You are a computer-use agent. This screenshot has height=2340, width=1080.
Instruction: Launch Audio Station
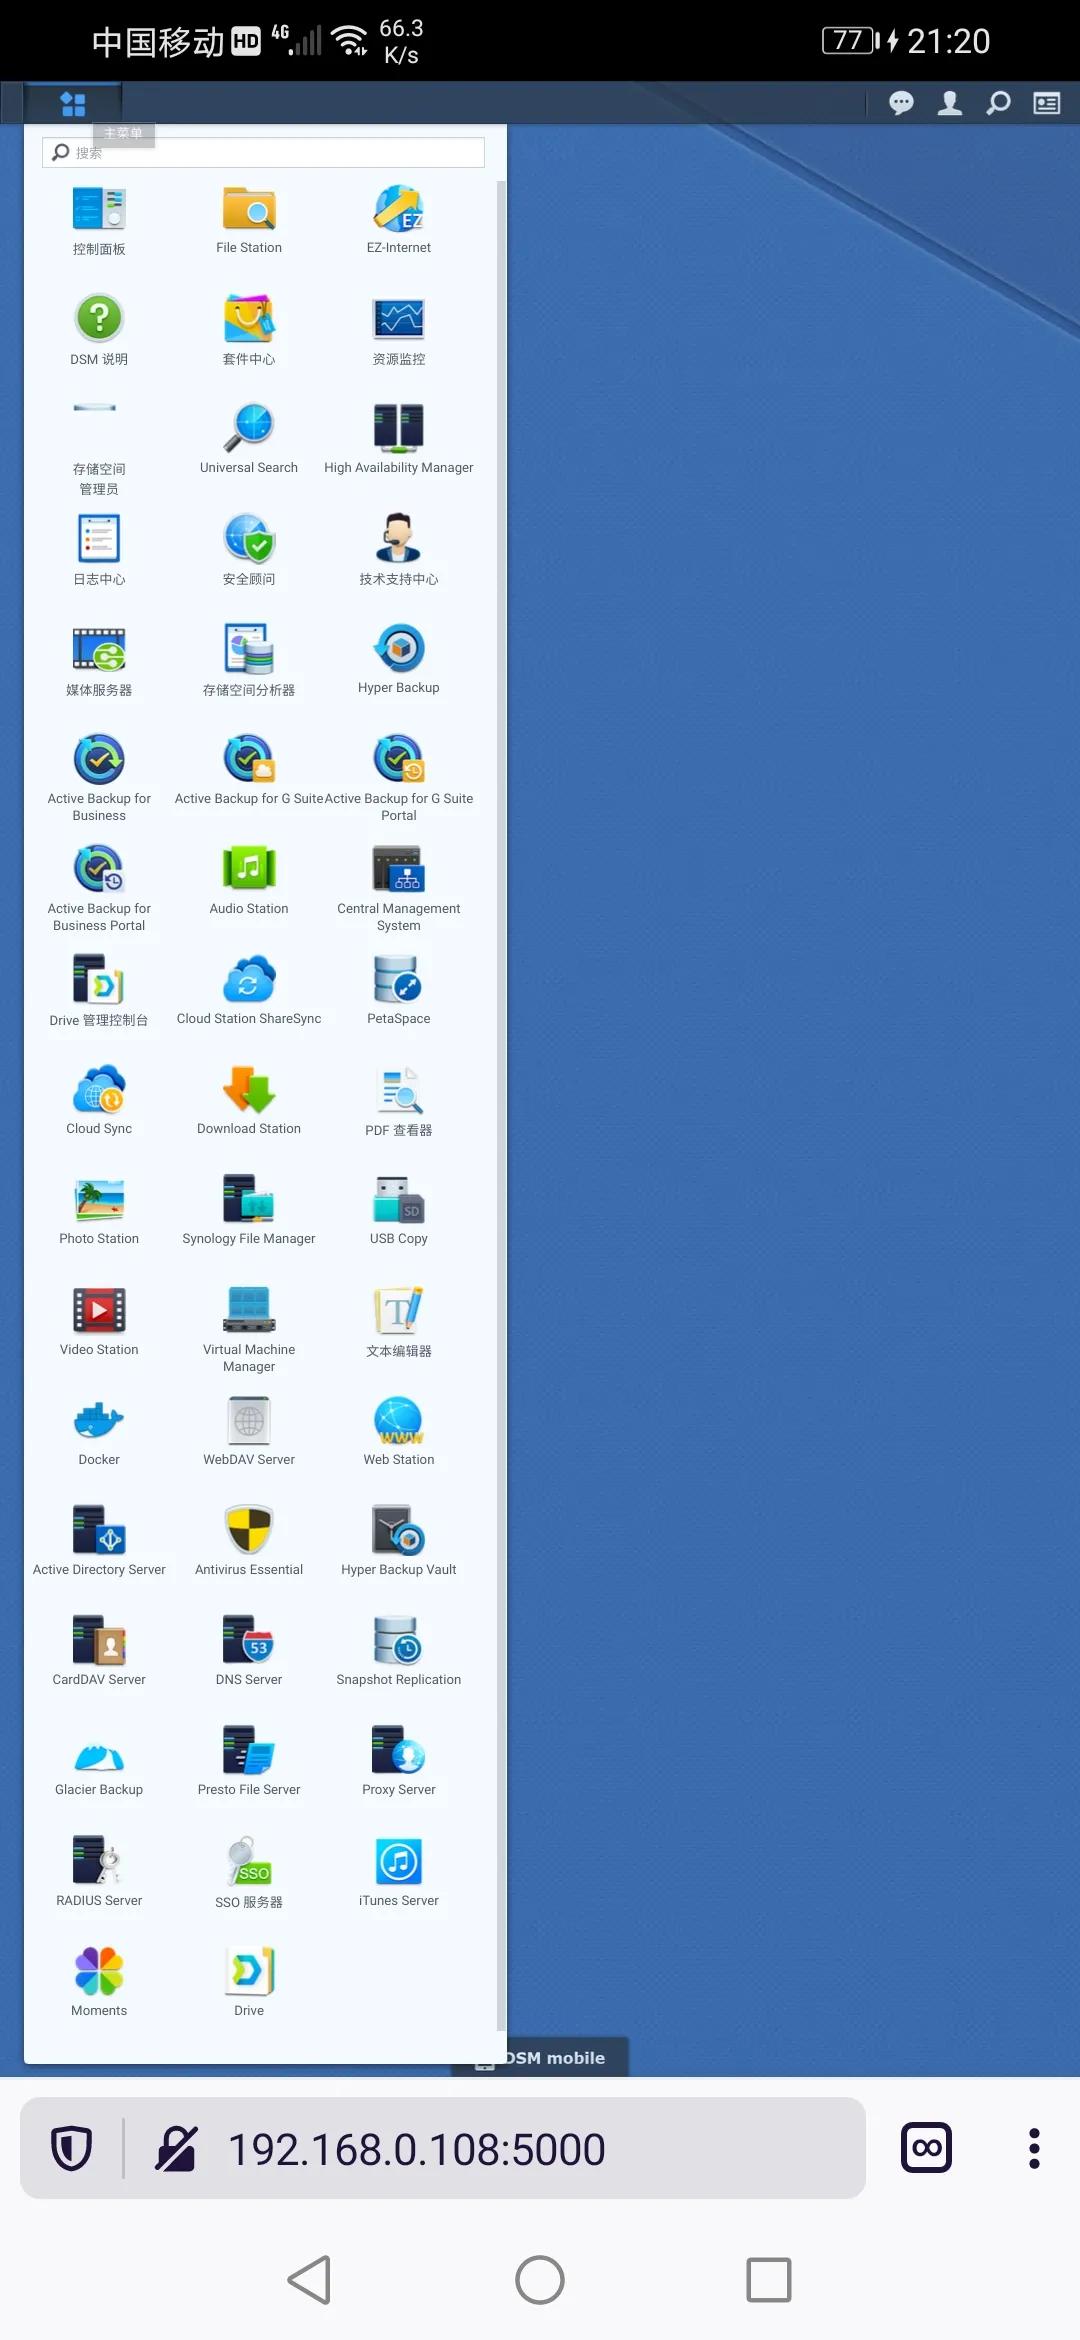(x=249, y=881)
